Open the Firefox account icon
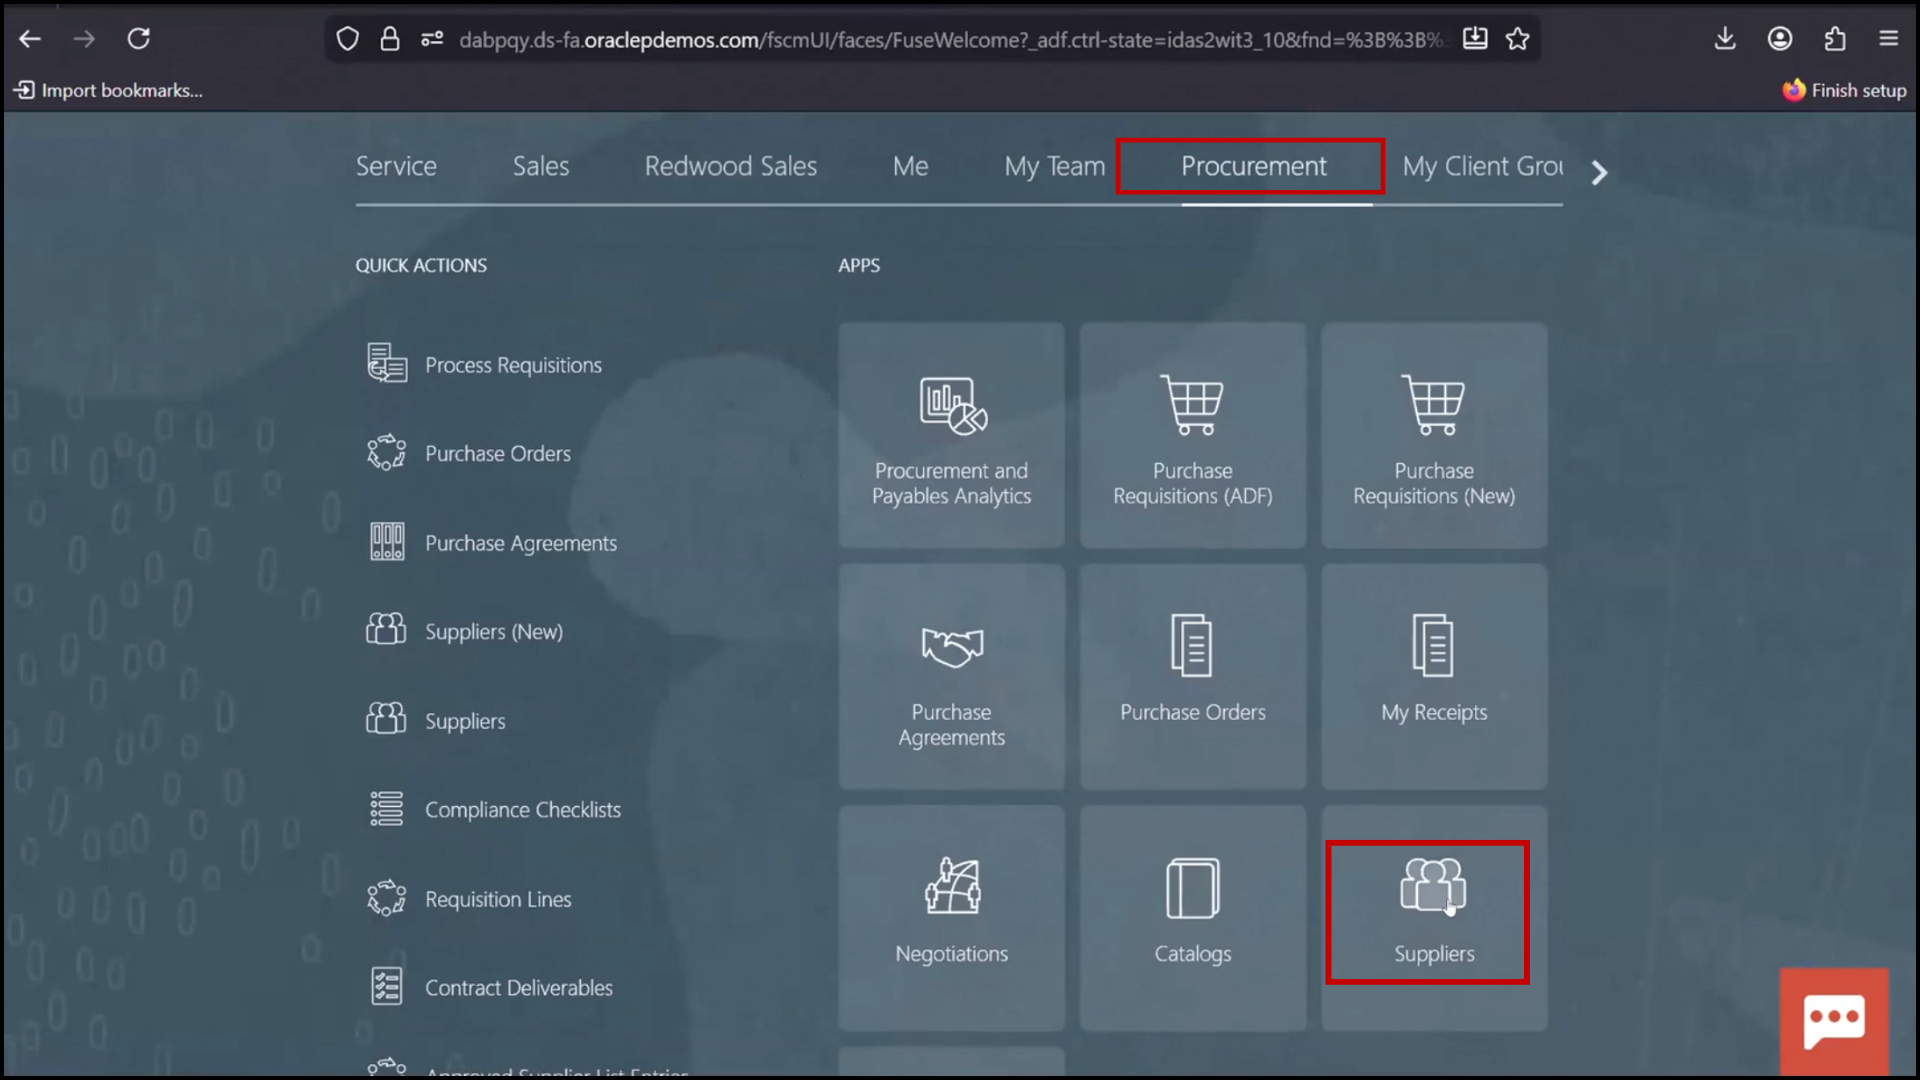 (x=1780, y=39)
